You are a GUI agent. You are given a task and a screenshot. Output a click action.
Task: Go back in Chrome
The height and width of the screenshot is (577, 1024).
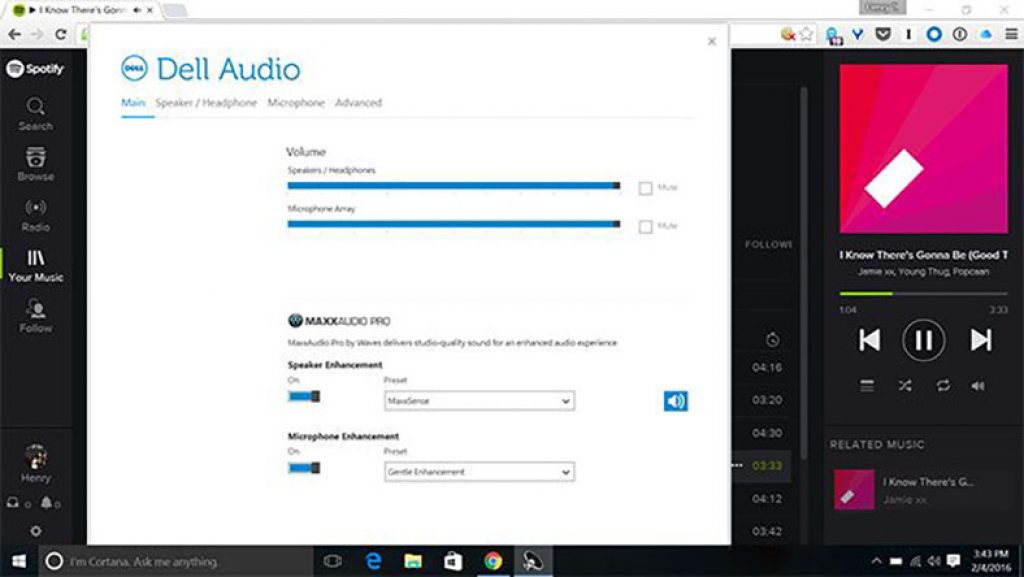click(14, 34)
